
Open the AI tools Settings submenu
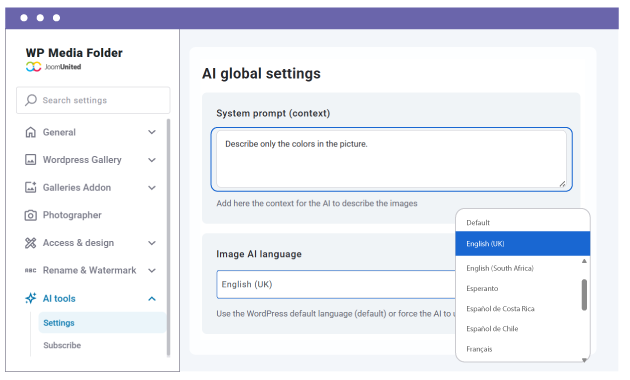pos(102,323)
